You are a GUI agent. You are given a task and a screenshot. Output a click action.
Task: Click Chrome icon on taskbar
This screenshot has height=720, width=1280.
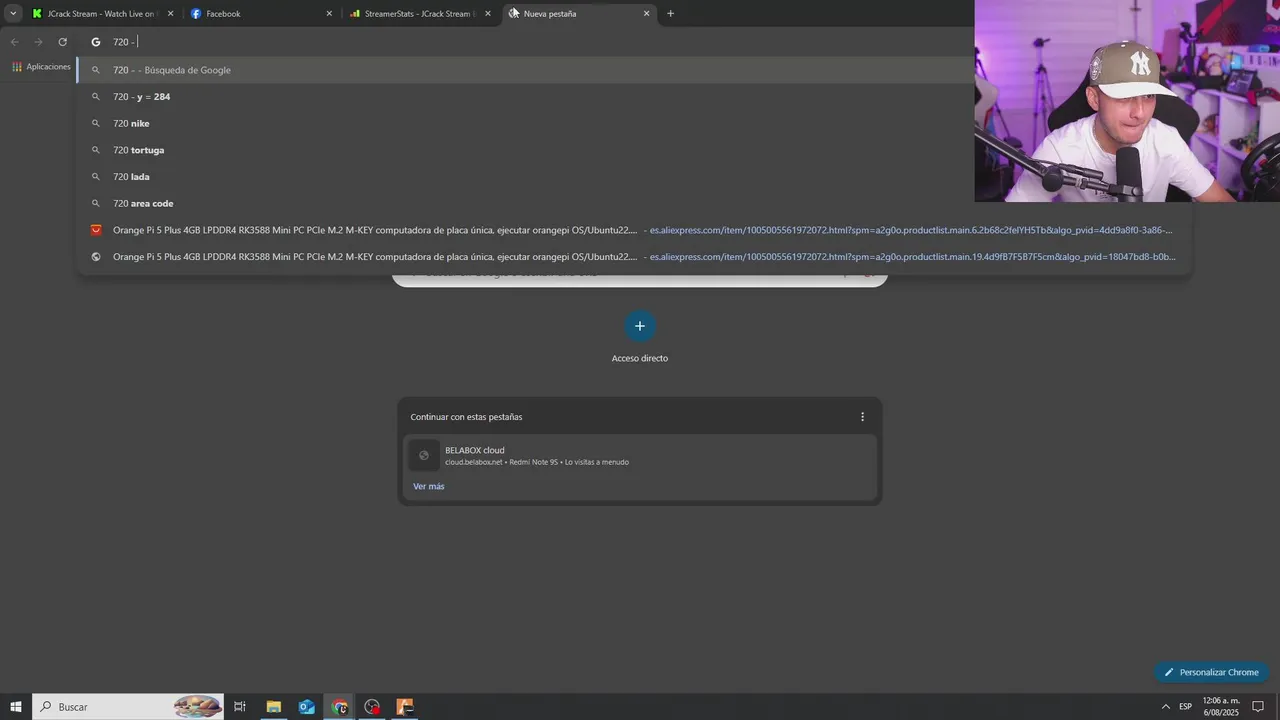(x=340, y=707)
